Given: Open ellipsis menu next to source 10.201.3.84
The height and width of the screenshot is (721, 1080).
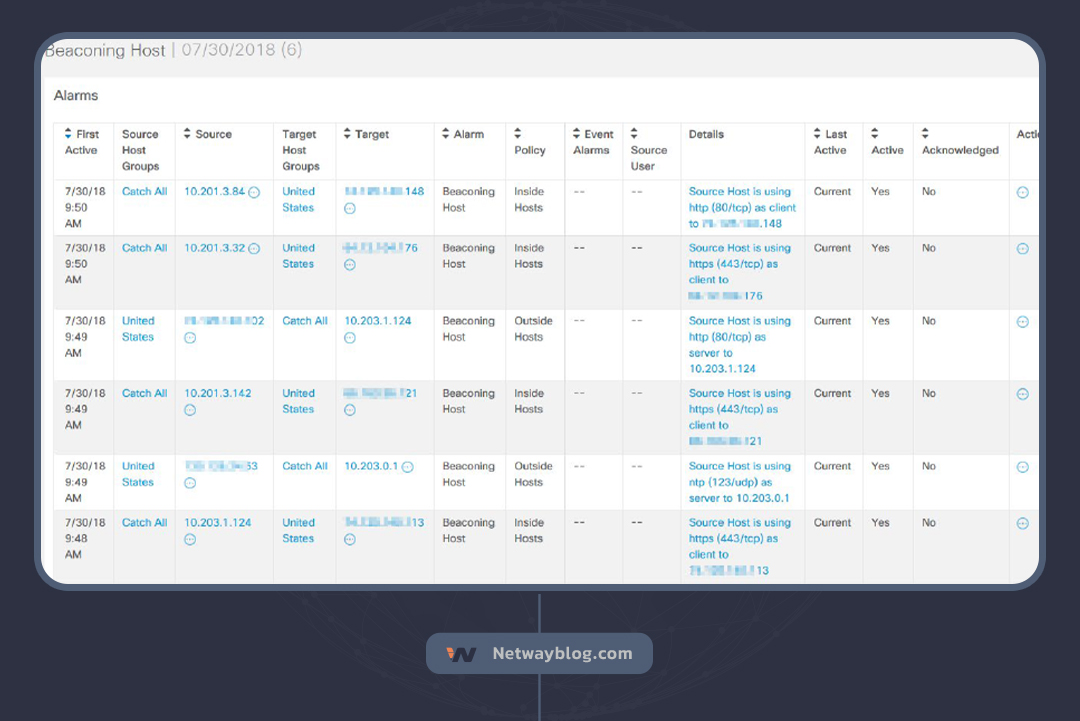Looking at the screenshot, I should [x=254, y=192].
